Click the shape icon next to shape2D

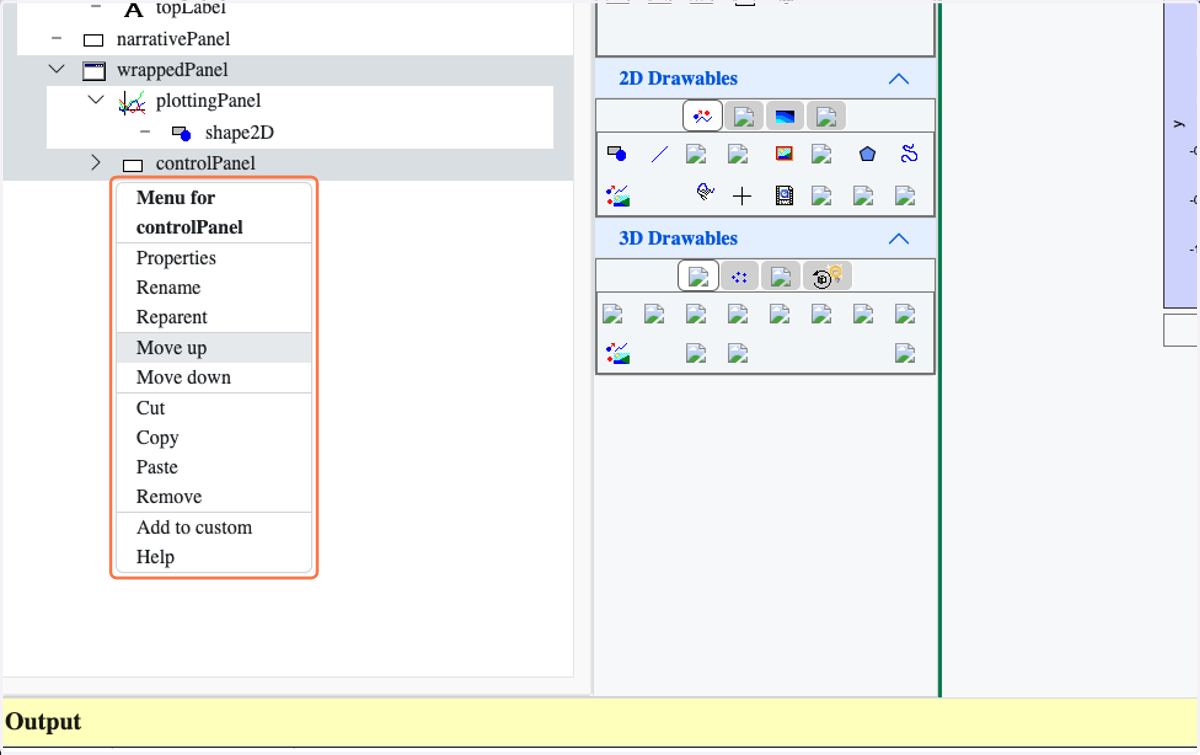pyautogui.click(x=181, y=133)
